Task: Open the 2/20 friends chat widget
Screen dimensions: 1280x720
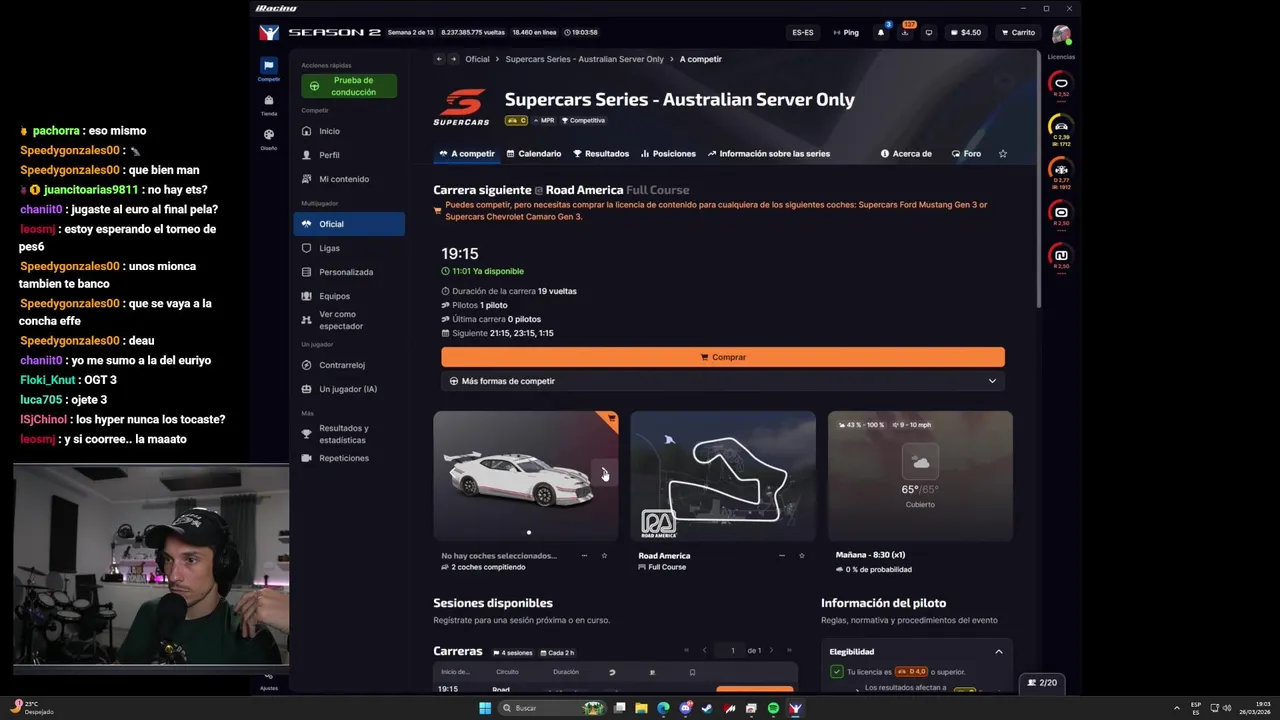Action: (1042, 683)
